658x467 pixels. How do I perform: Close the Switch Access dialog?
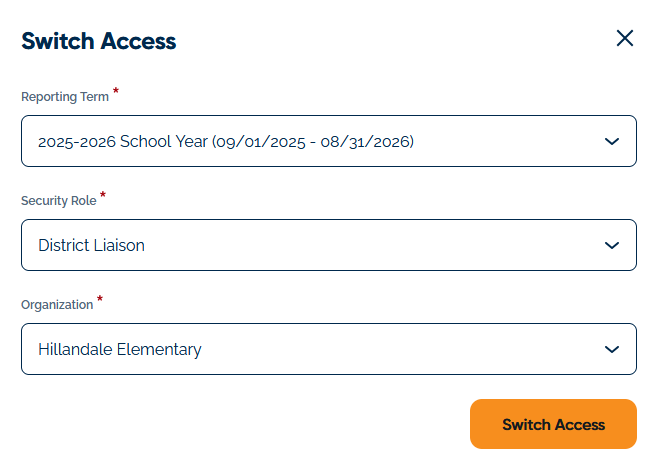tap(625, 39)
